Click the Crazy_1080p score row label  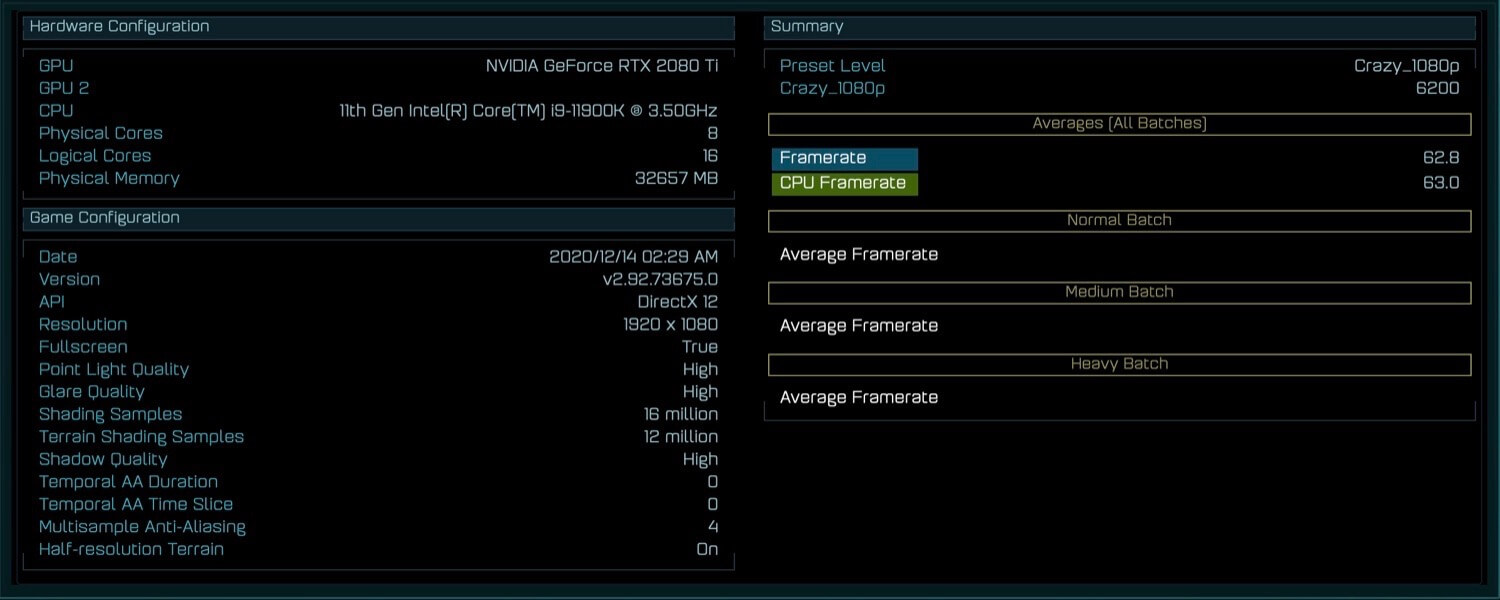[832, 88]
